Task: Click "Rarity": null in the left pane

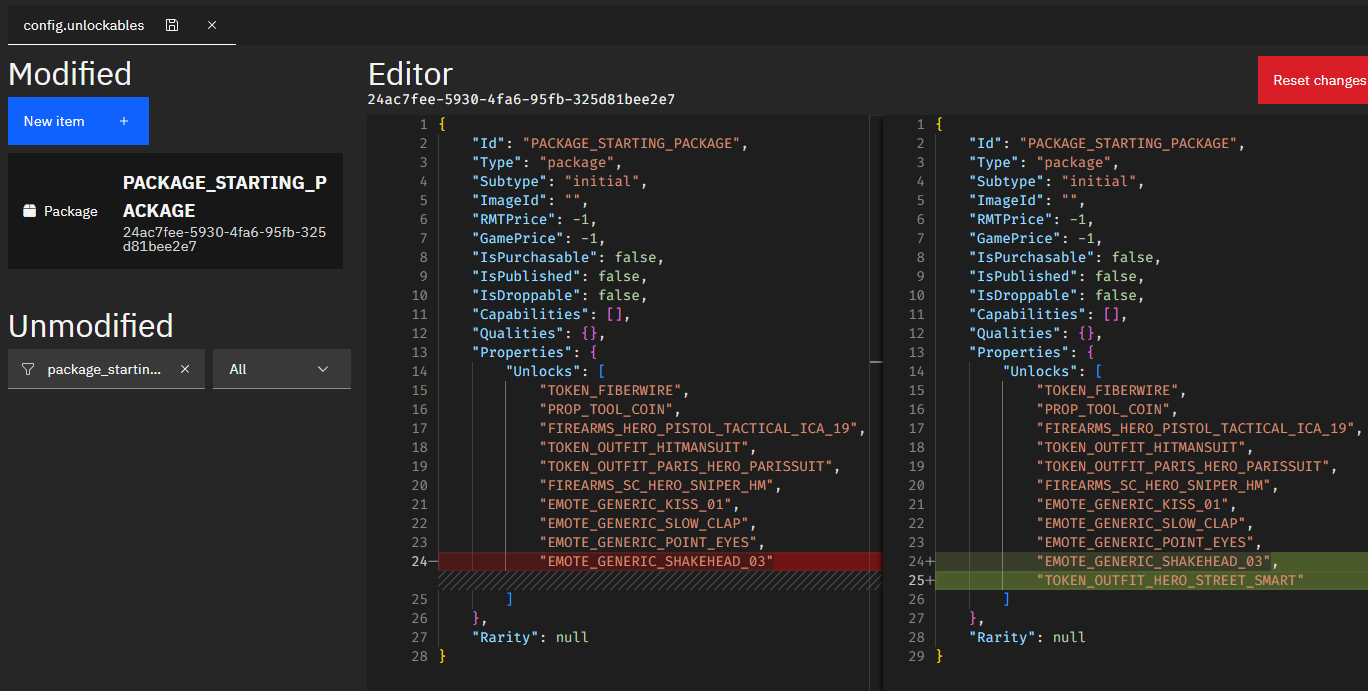Action: tap(530, 637)
